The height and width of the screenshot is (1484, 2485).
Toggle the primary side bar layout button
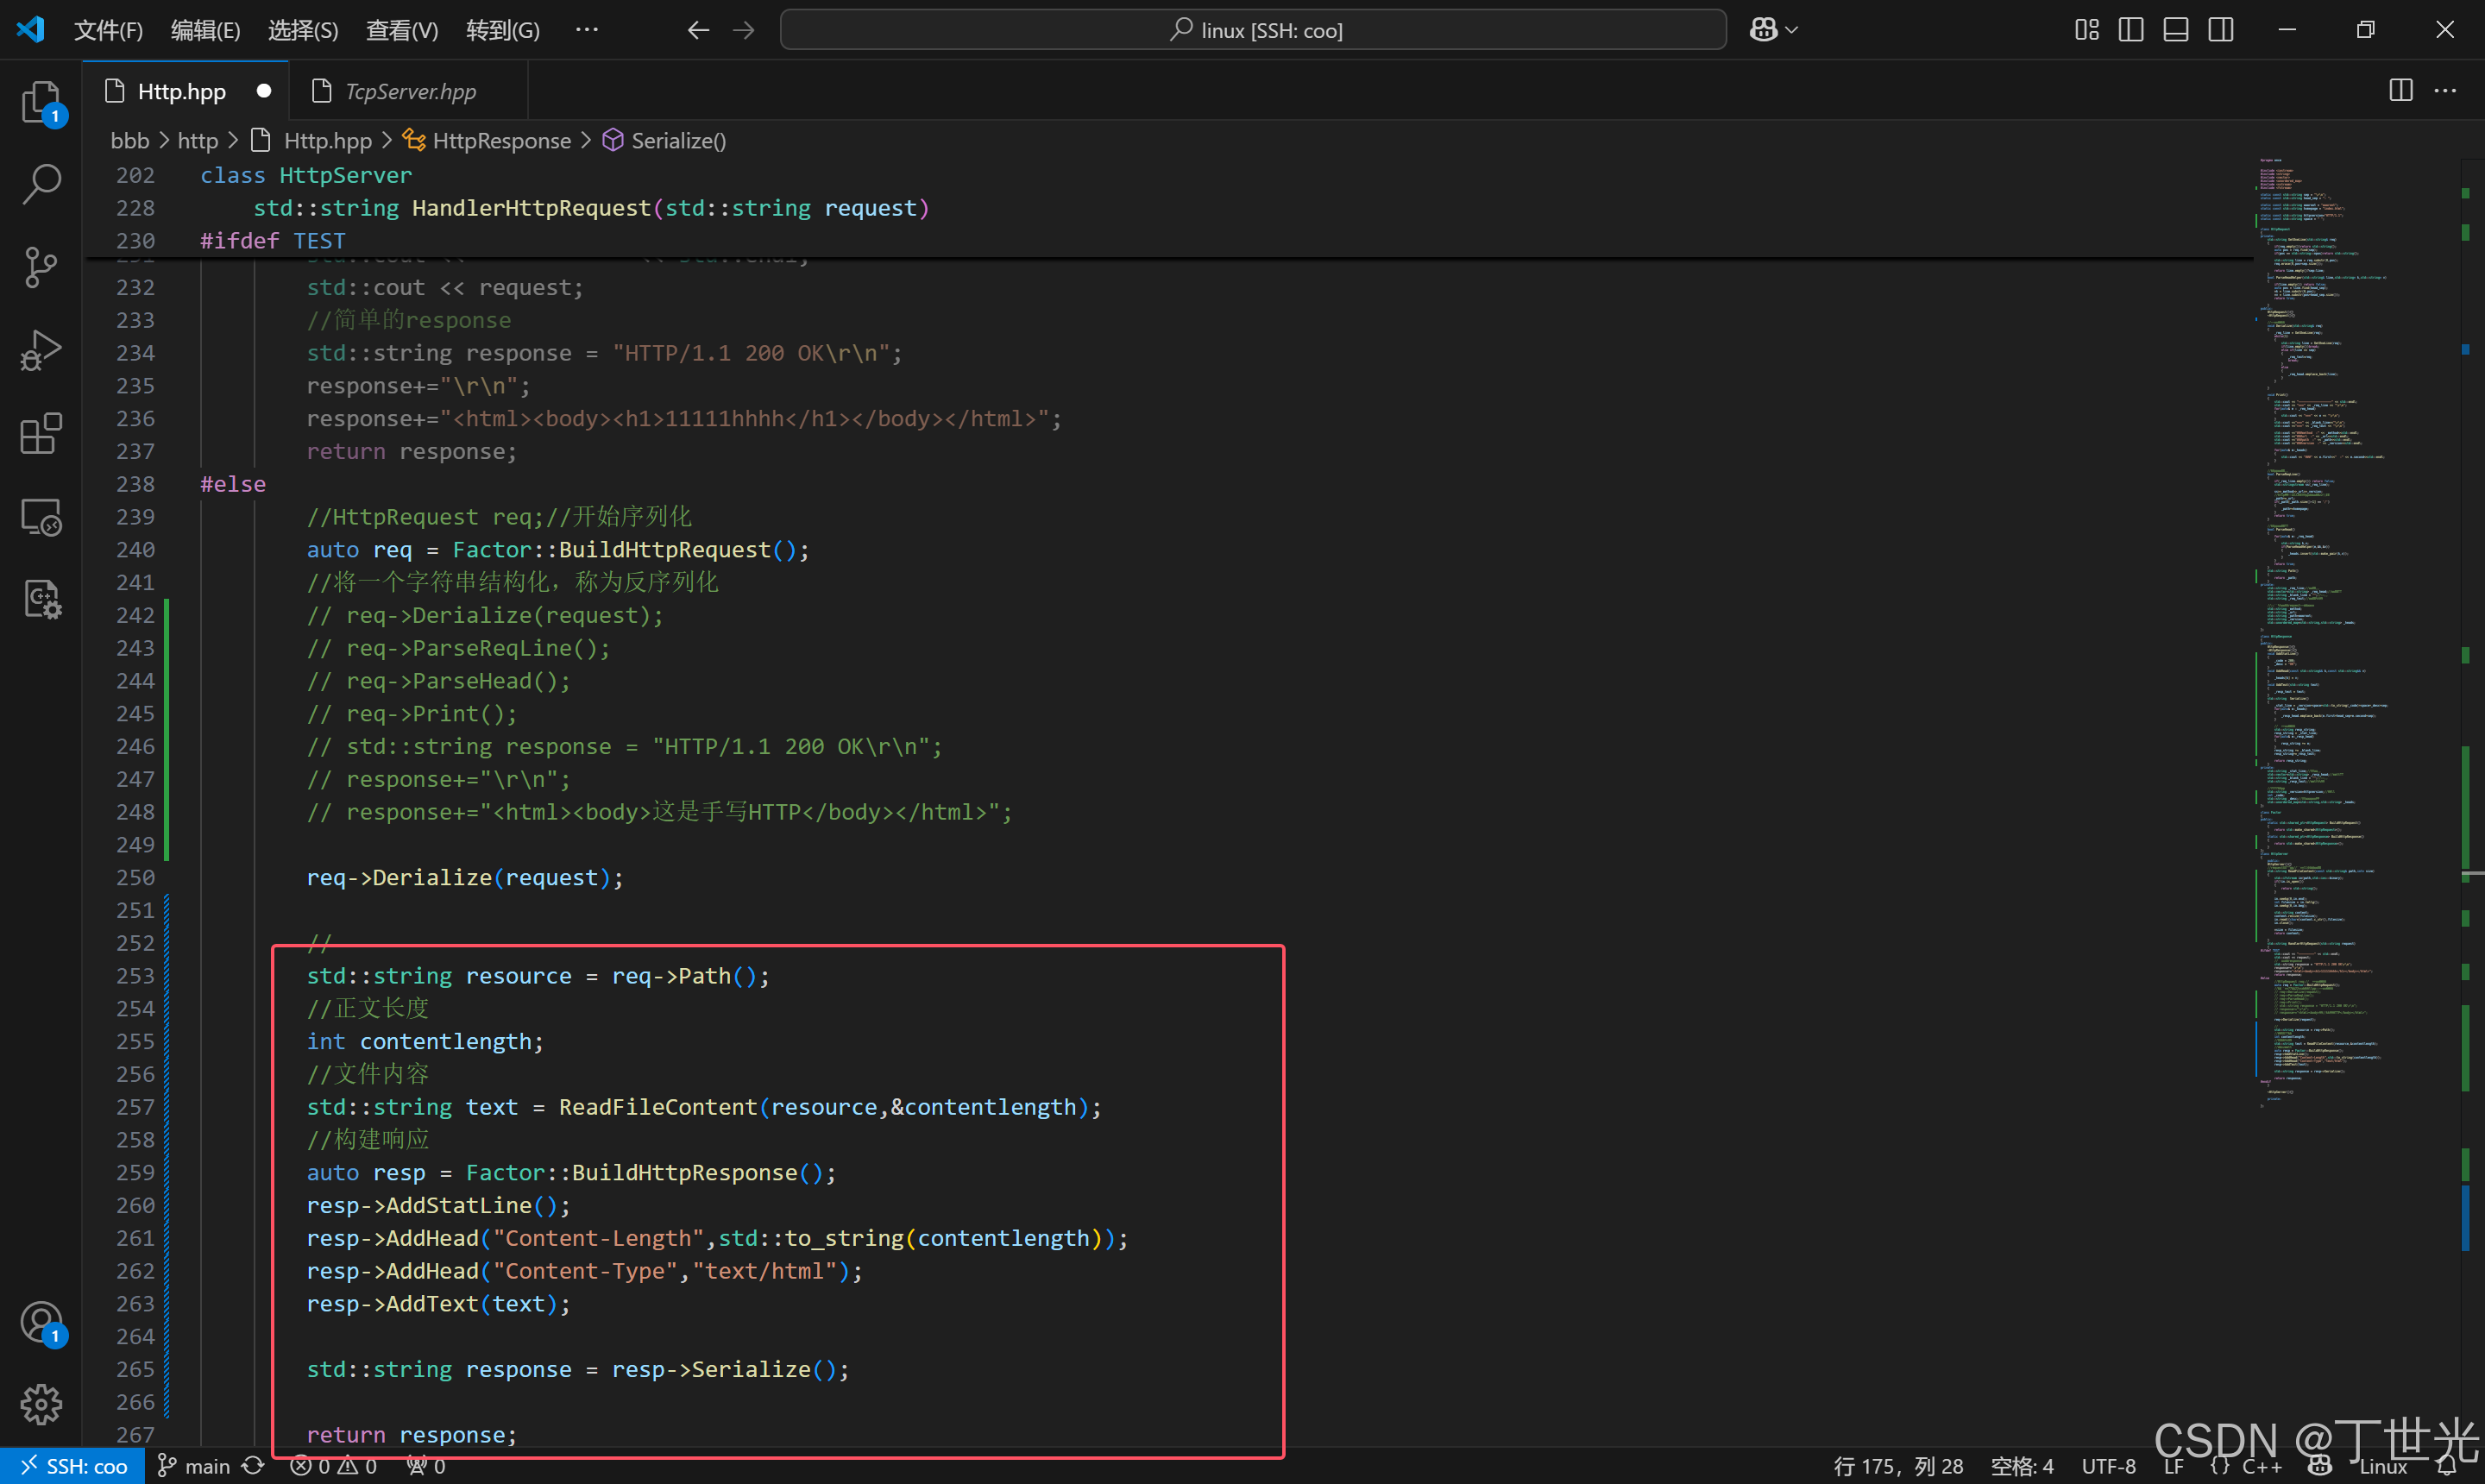(x=2130, y=30)
